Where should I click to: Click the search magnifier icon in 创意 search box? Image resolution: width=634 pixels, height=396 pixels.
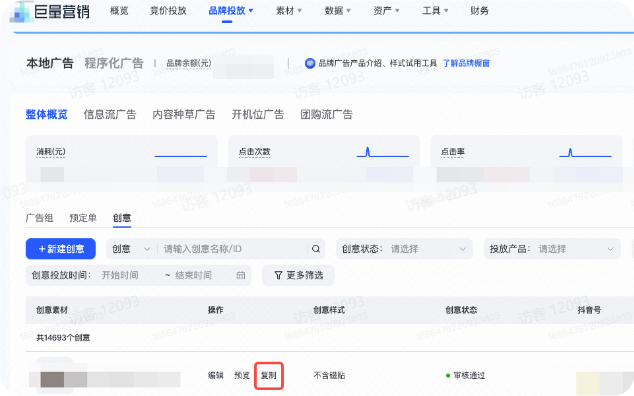point(316,249)
